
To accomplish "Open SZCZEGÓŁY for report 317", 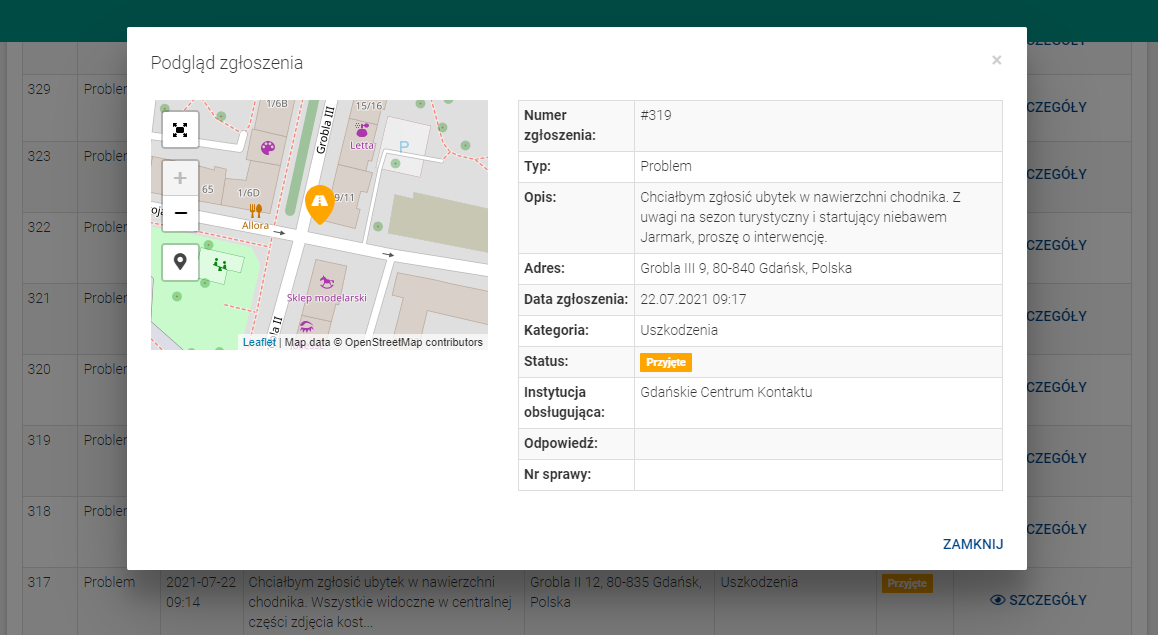I will pos(1038,600).
